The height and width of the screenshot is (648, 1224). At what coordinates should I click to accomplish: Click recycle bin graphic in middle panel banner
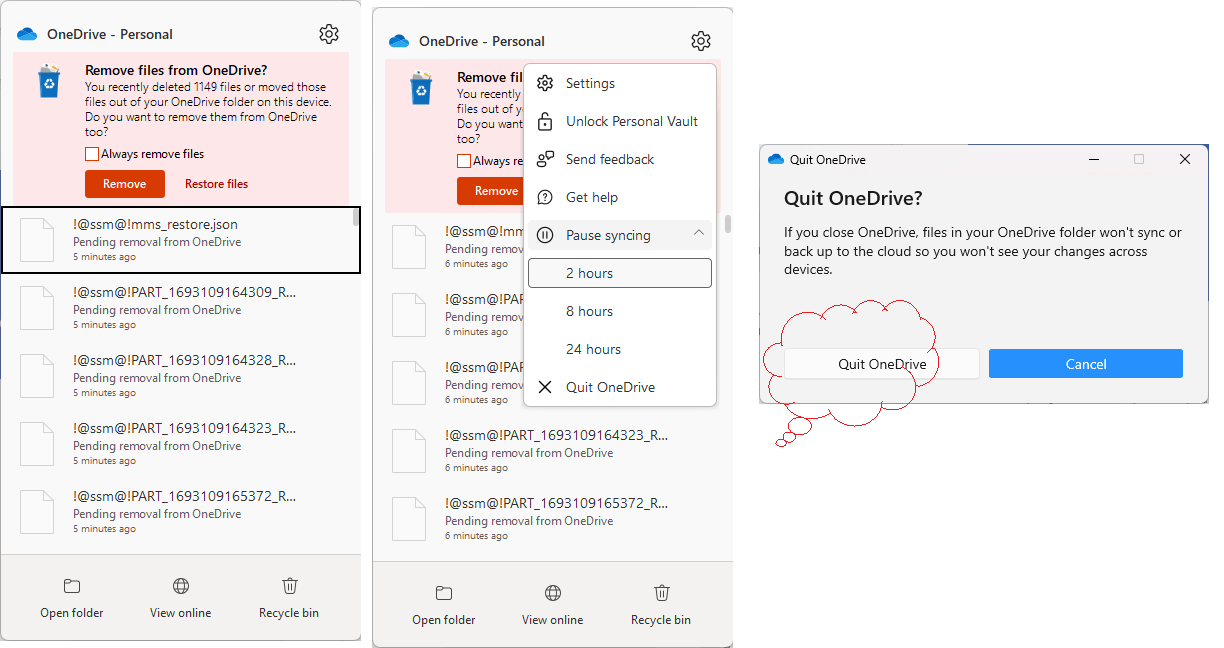[x=421, y=87]
